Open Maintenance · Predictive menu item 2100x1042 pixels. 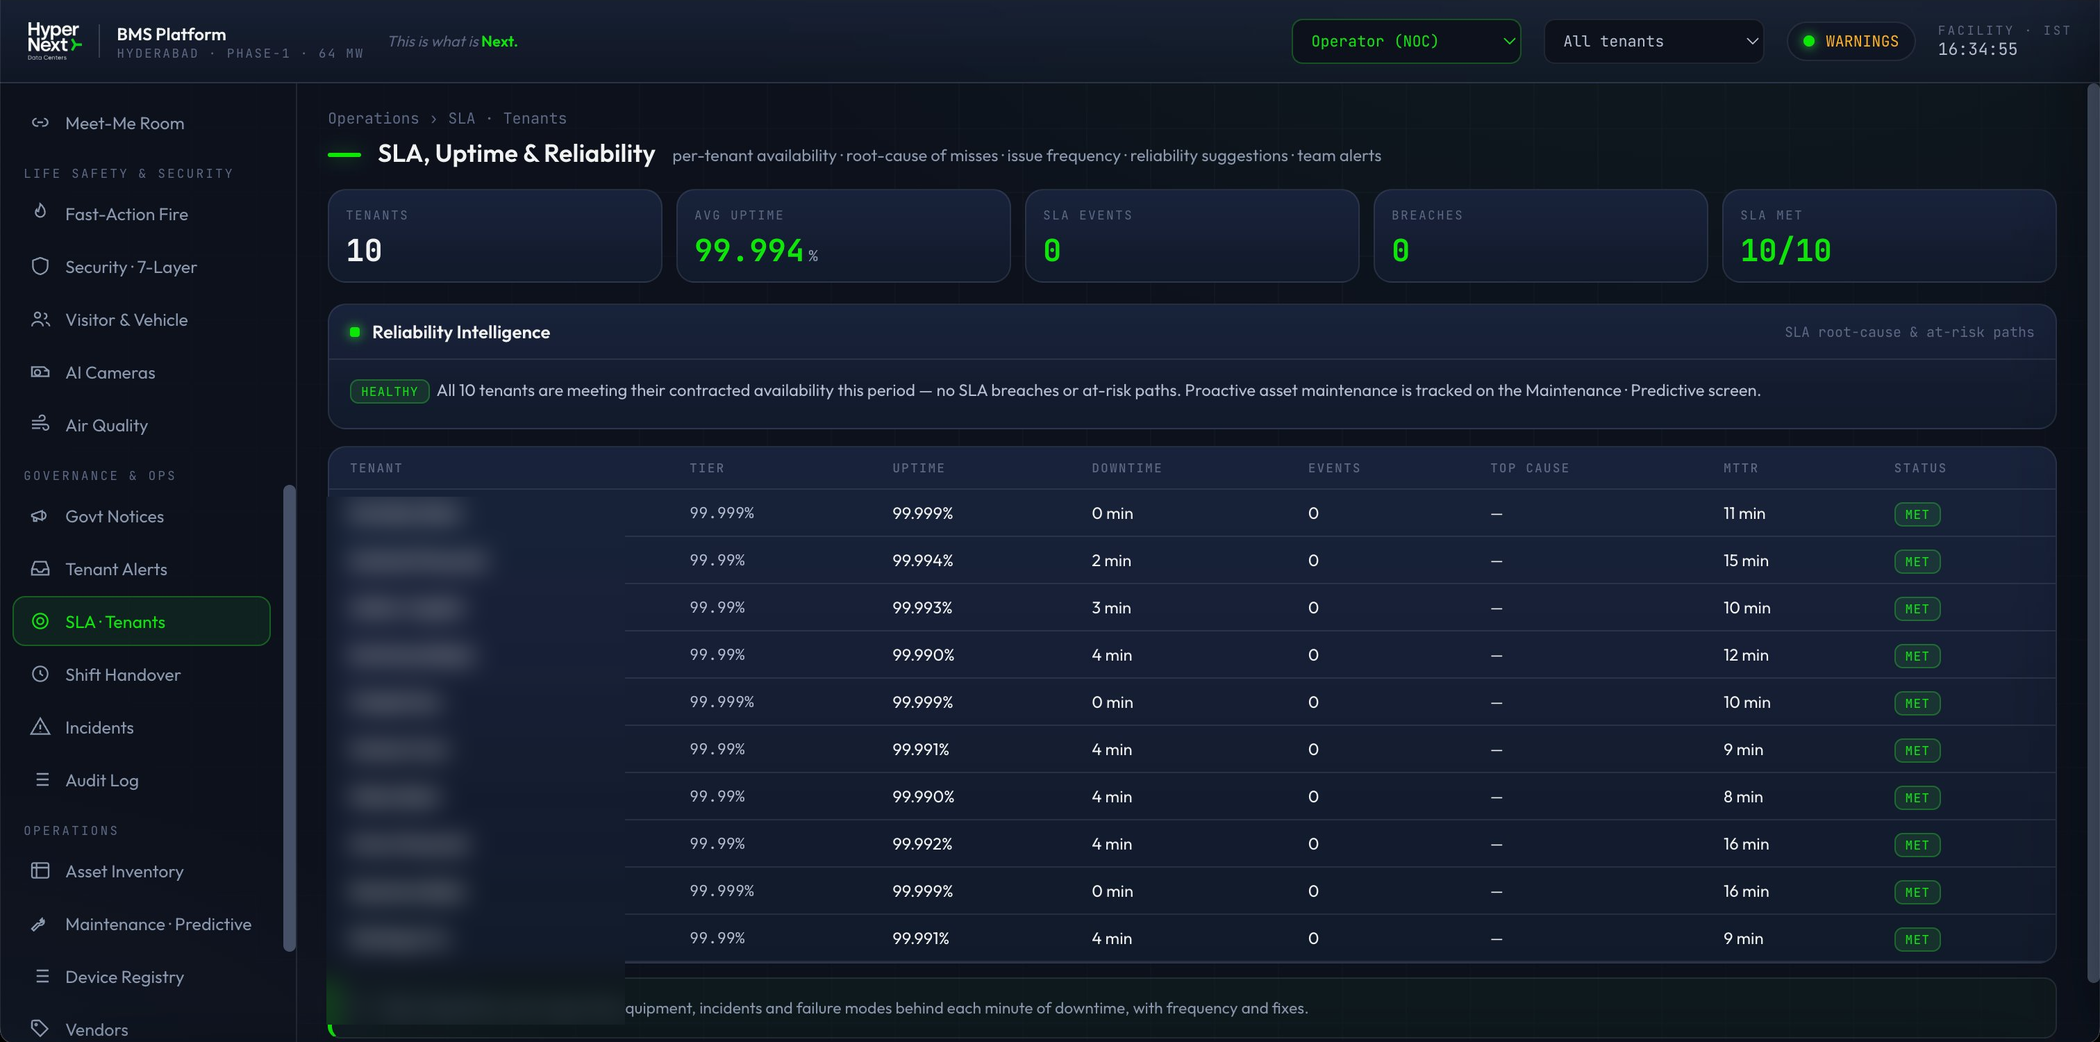click(x=141, y=924)
